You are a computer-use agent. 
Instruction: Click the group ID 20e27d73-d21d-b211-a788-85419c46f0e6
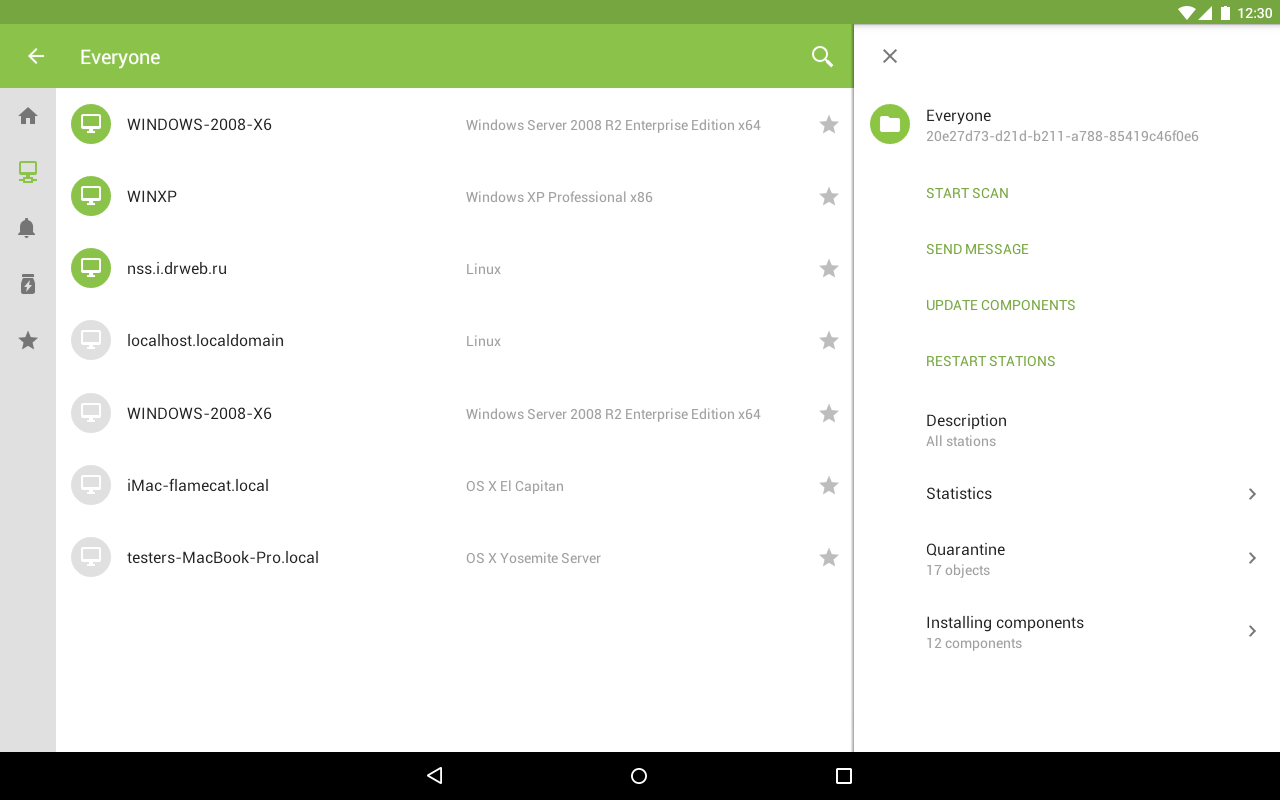pyautogui.click(x=1062, y=136)
